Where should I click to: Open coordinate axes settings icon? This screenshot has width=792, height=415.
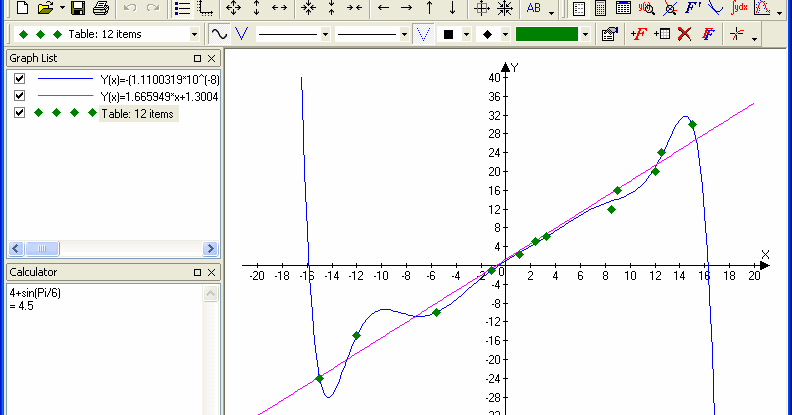[x=206, y=8]
